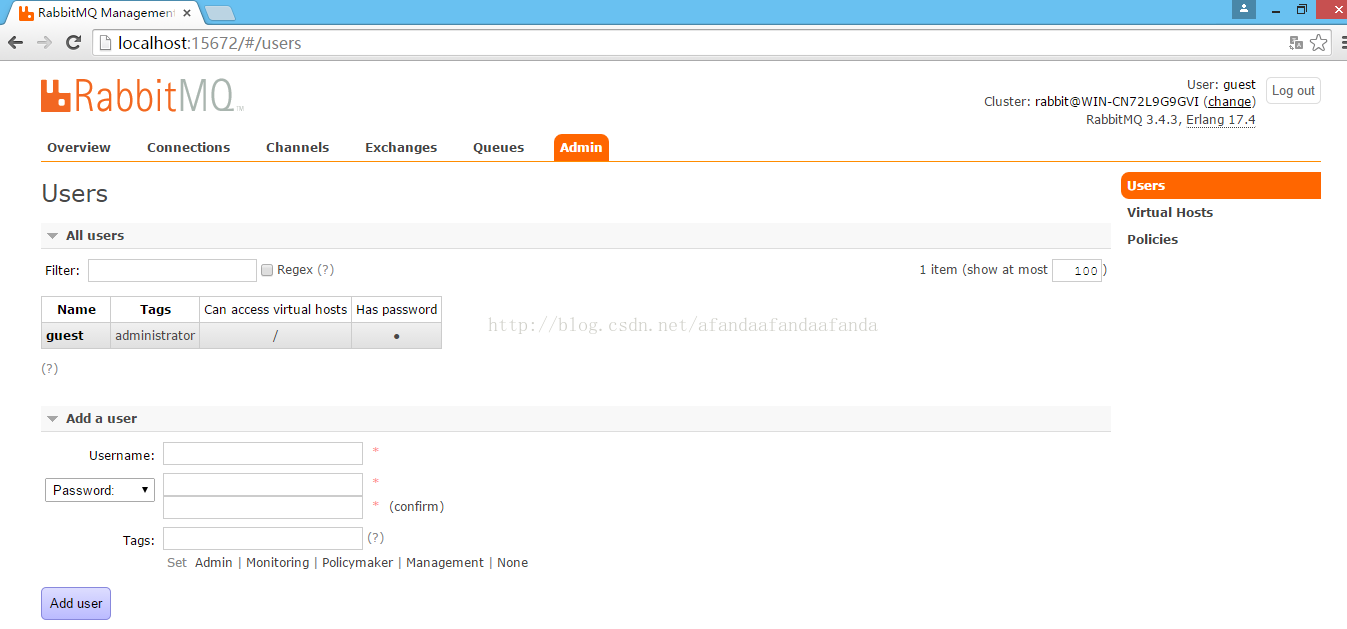Bookmark this page with star icon
The height and width of the screenshot is (629, 1347).
click(x=1319, y=43)
